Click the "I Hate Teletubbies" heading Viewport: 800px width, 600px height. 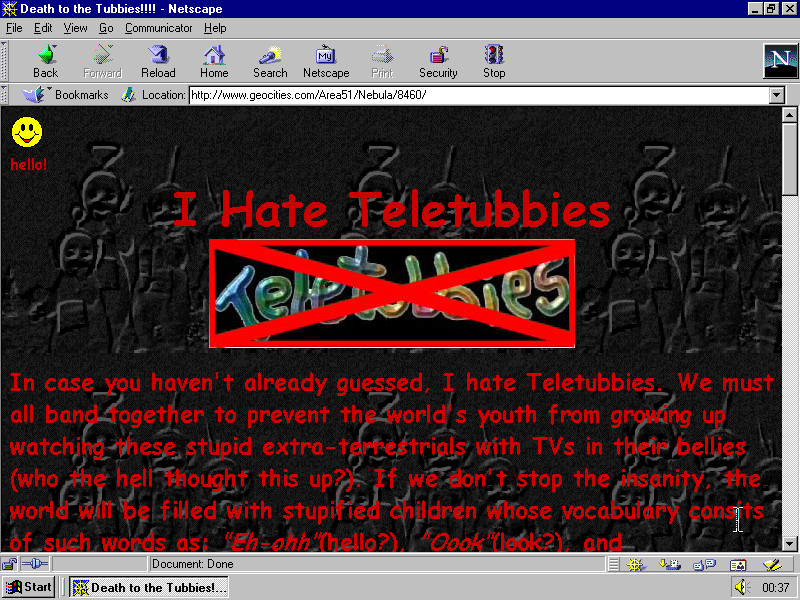pos(391,210)
